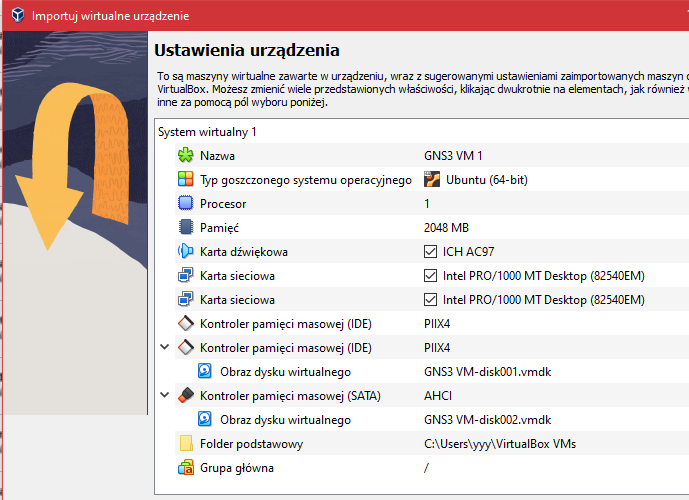
Task: Click the guest OS type icon
Action: click(185, 179)
